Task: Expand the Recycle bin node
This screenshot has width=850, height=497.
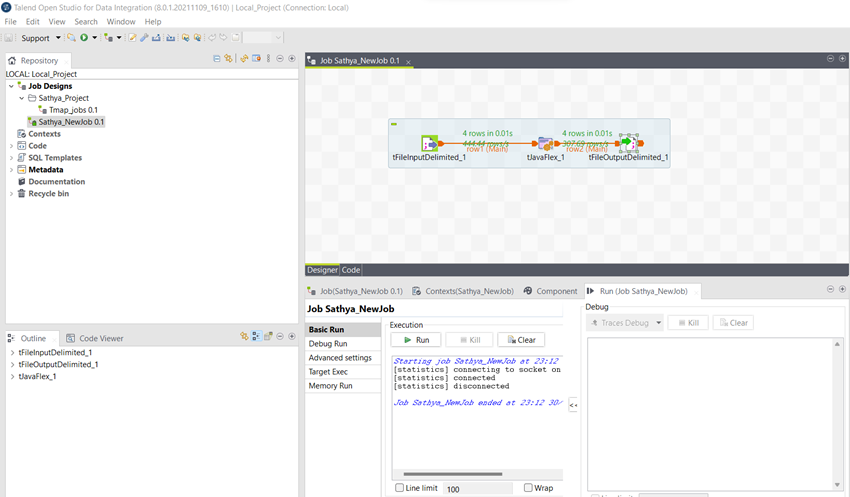Action: click(x=11, y=193)
